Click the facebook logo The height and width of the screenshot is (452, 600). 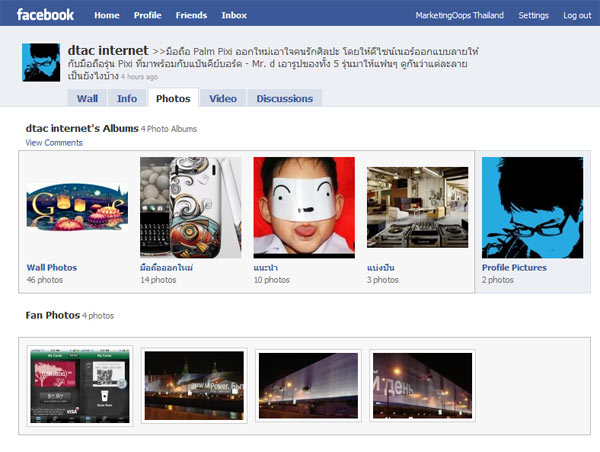45,15
